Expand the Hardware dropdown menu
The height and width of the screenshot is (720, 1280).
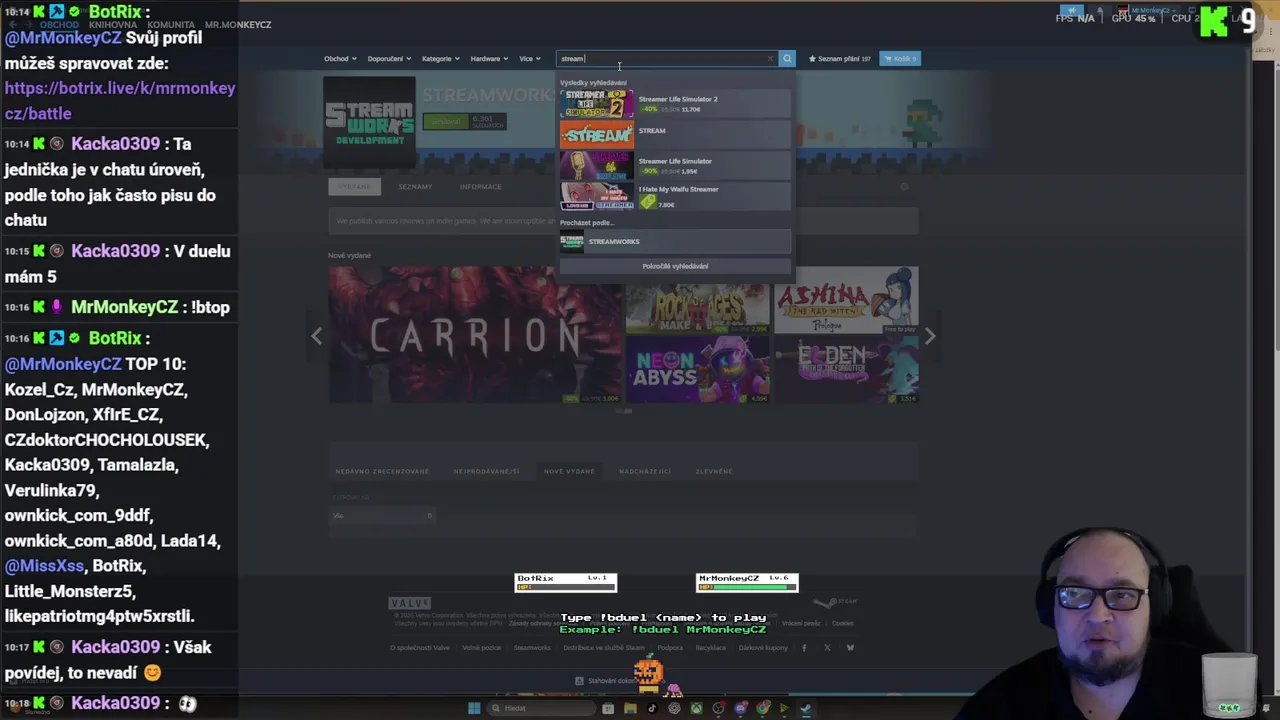(x=489, y=58)
